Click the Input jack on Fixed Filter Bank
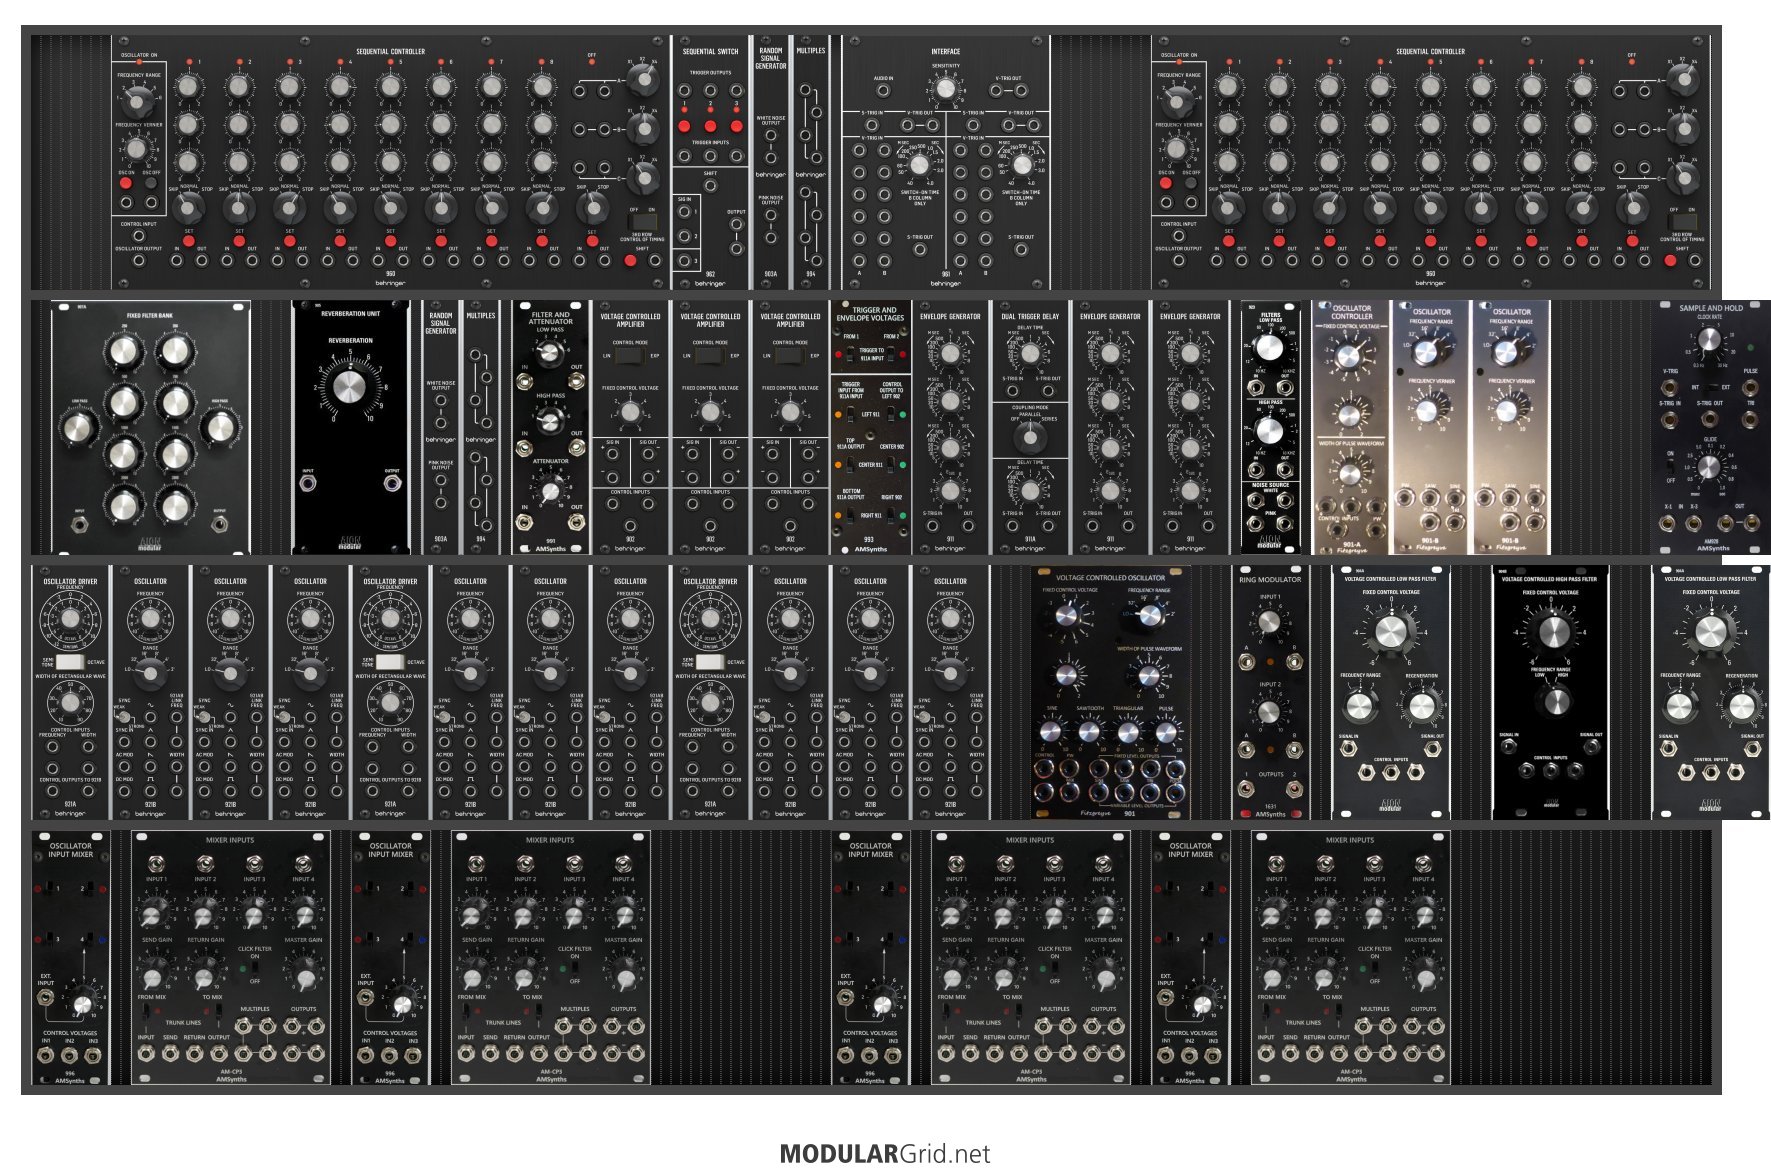Image resolution: width=1771 pixels, height=1175 pixels. 79,523
